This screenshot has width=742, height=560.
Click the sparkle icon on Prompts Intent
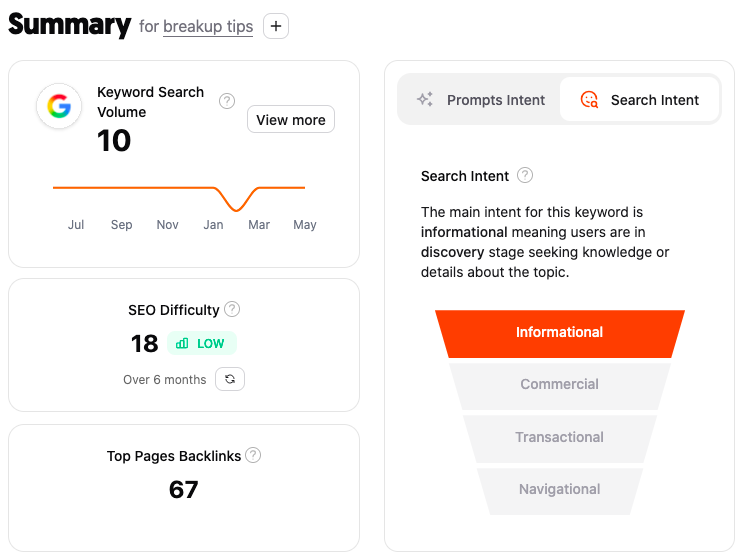coord(424,99)
